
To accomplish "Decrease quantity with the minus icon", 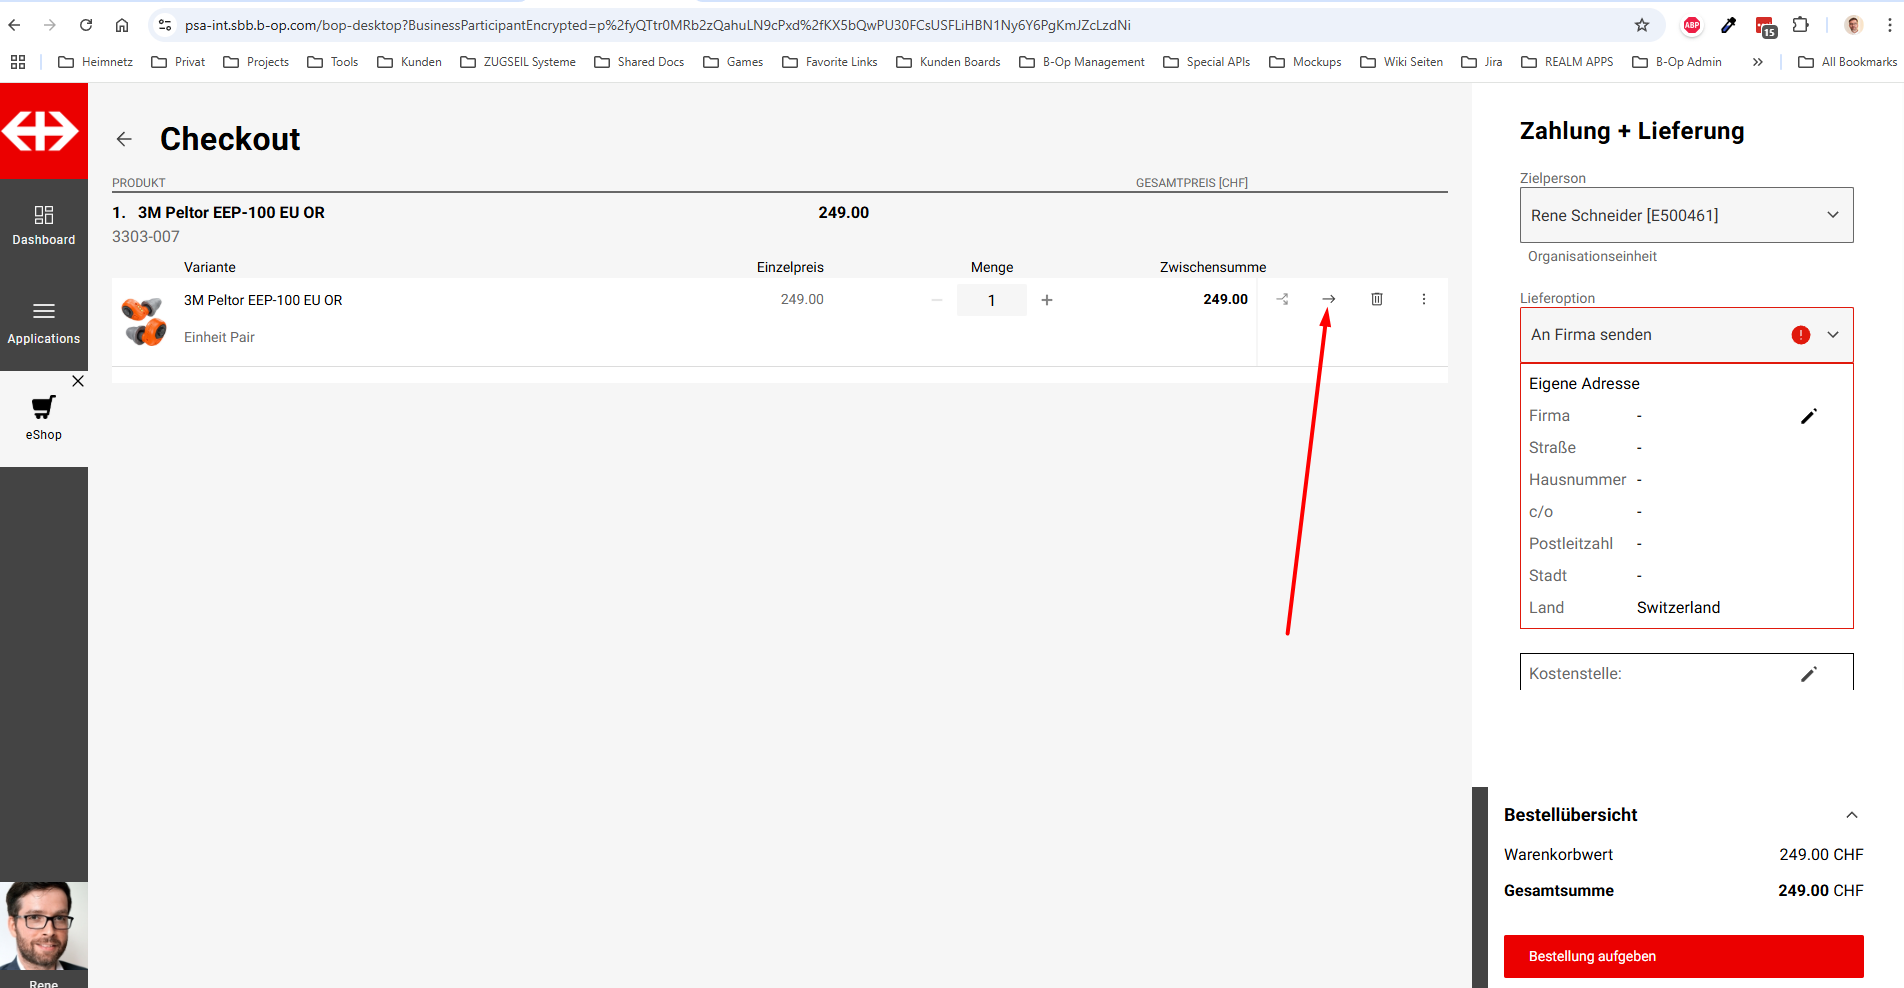I will pyautogui.click(x=937, y=300).
